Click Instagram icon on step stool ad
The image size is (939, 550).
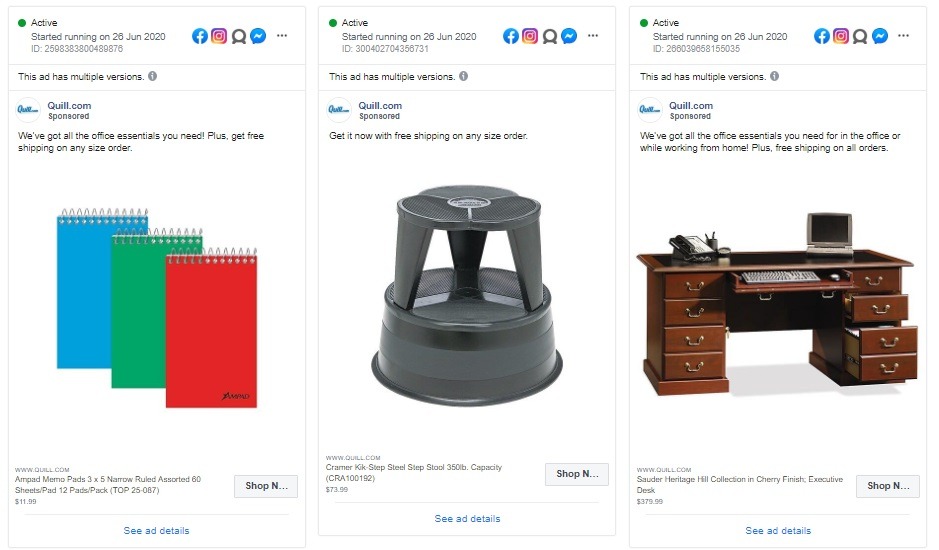pos(530,36)
